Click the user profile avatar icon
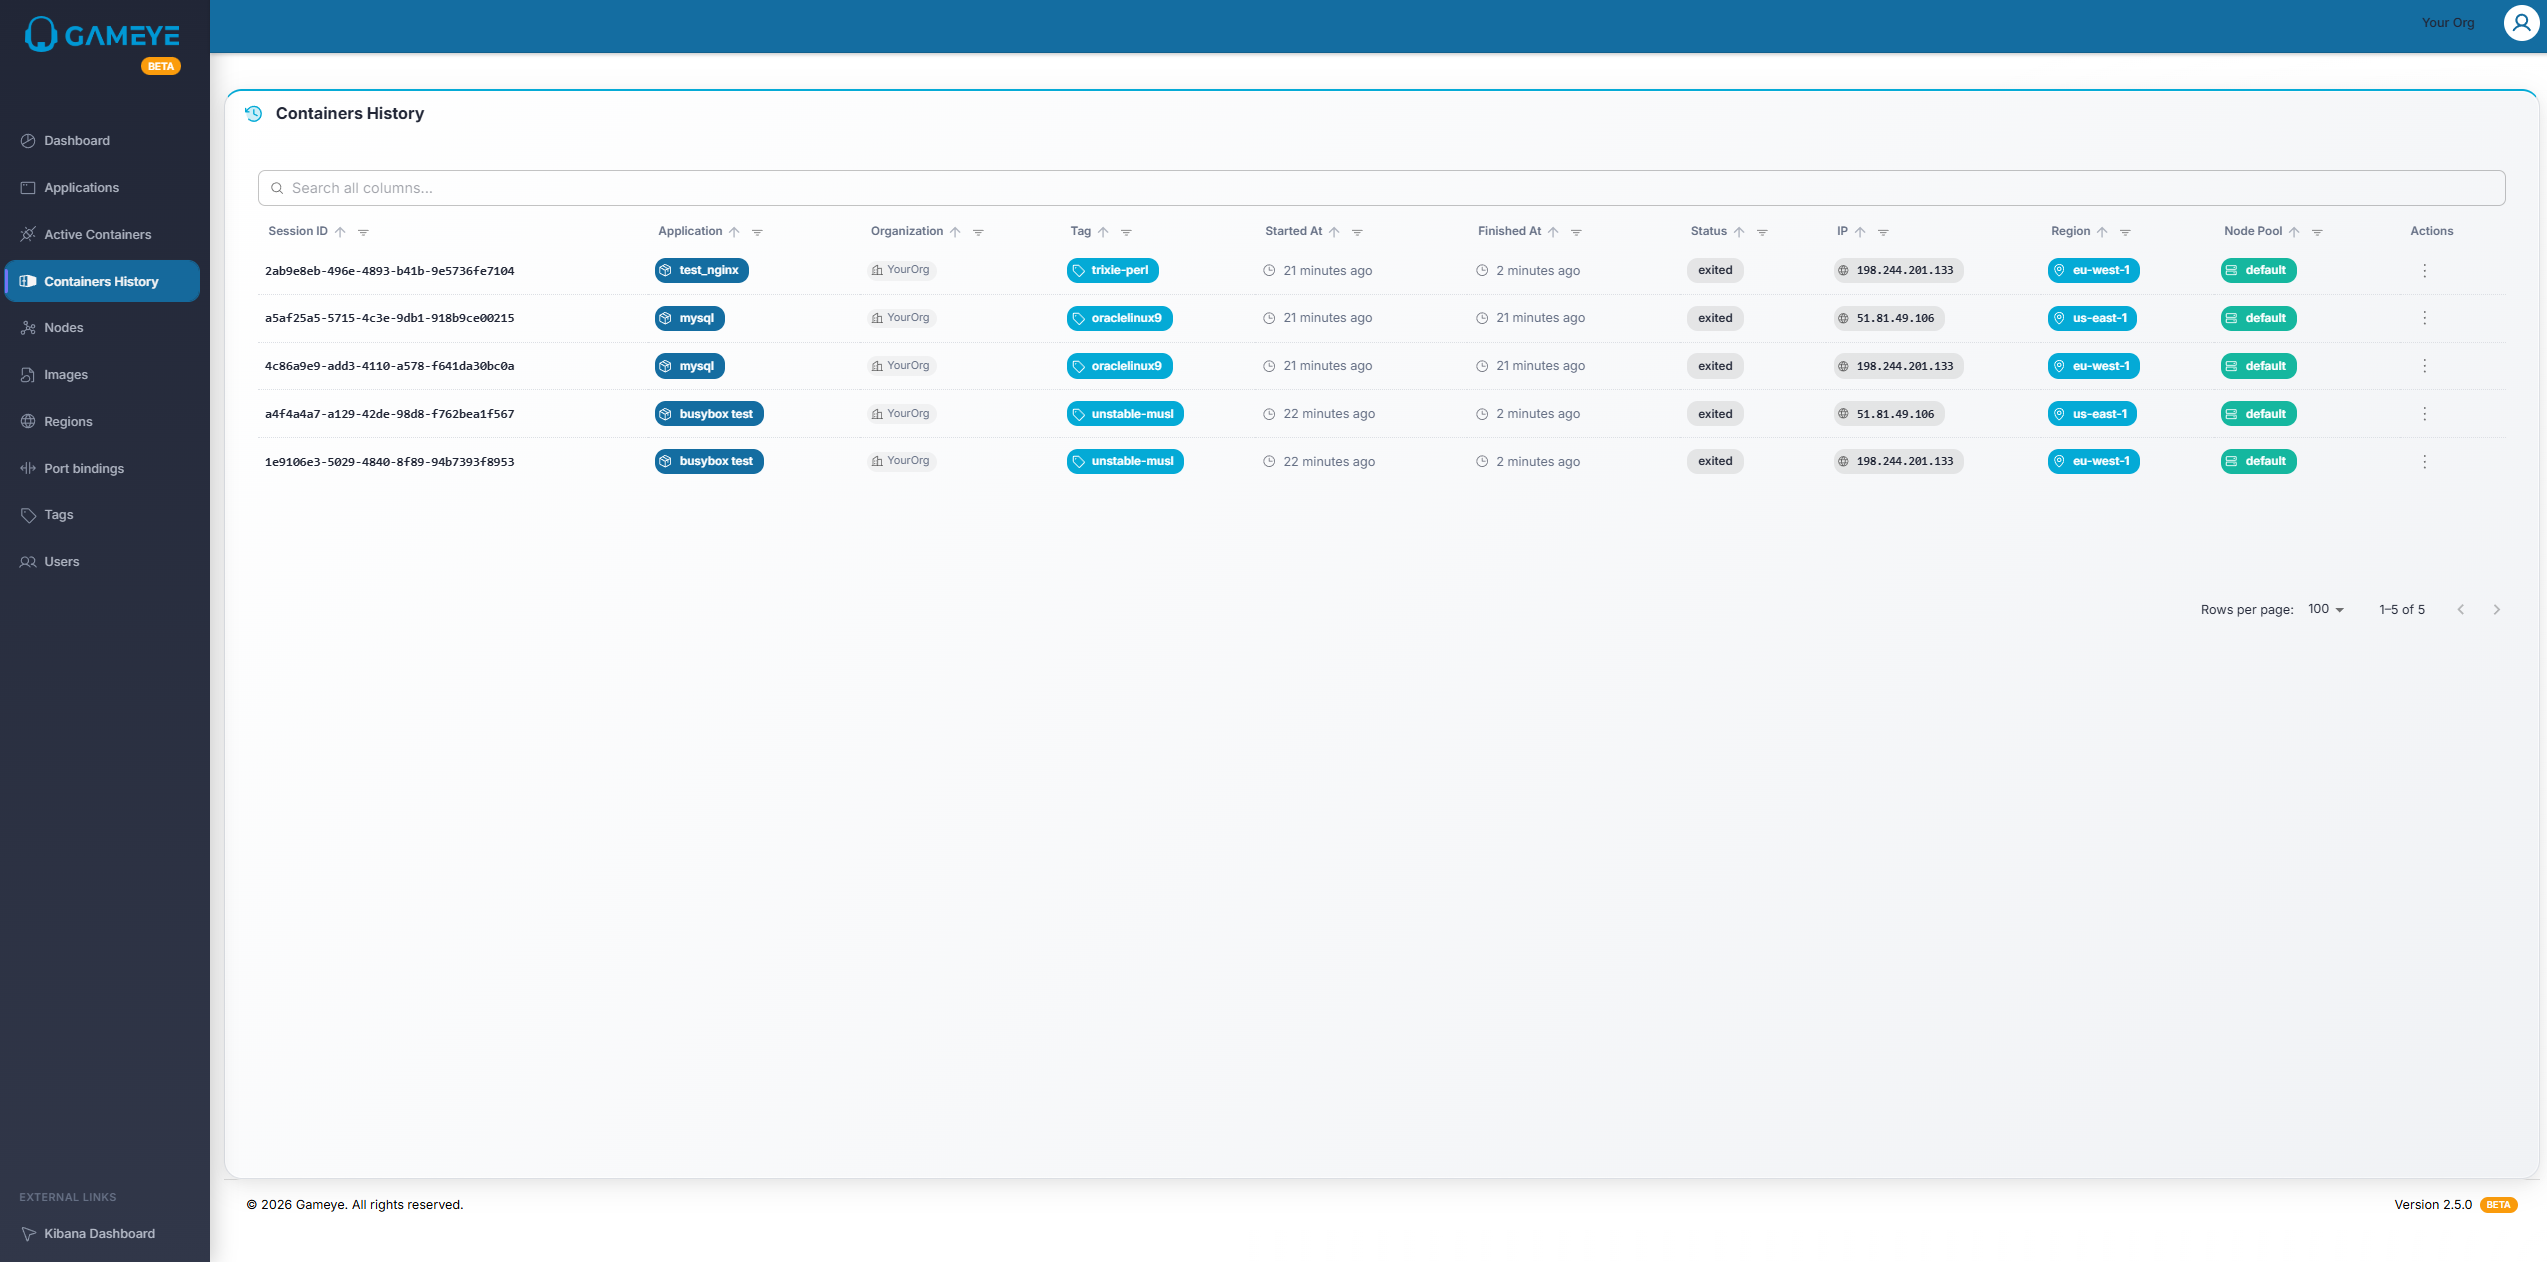2547x1262 pixels. coord(2521,23)
